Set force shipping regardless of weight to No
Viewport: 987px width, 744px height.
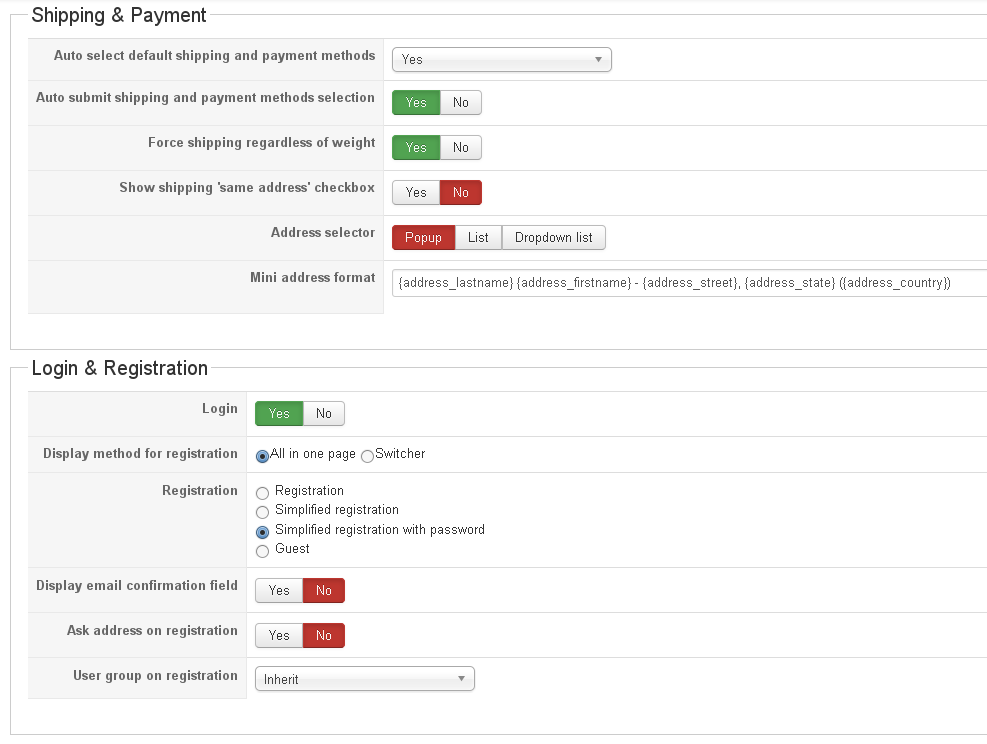(460, 148)
